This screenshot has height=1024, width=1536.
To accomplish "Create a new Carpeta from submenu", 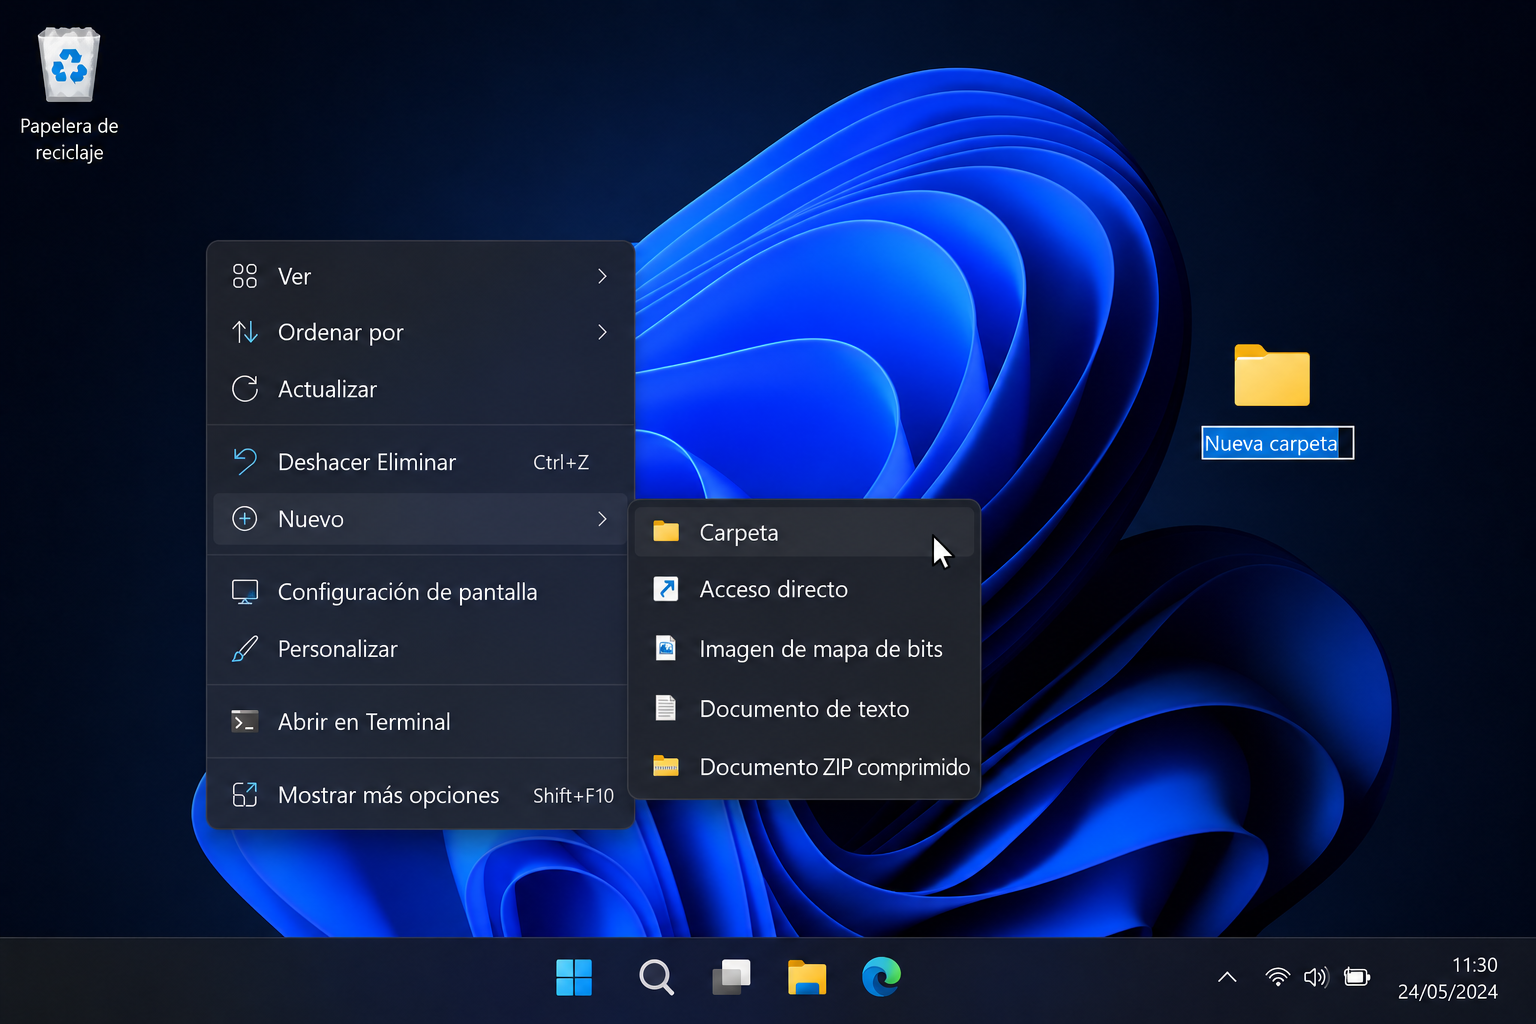I will (804, 532).
